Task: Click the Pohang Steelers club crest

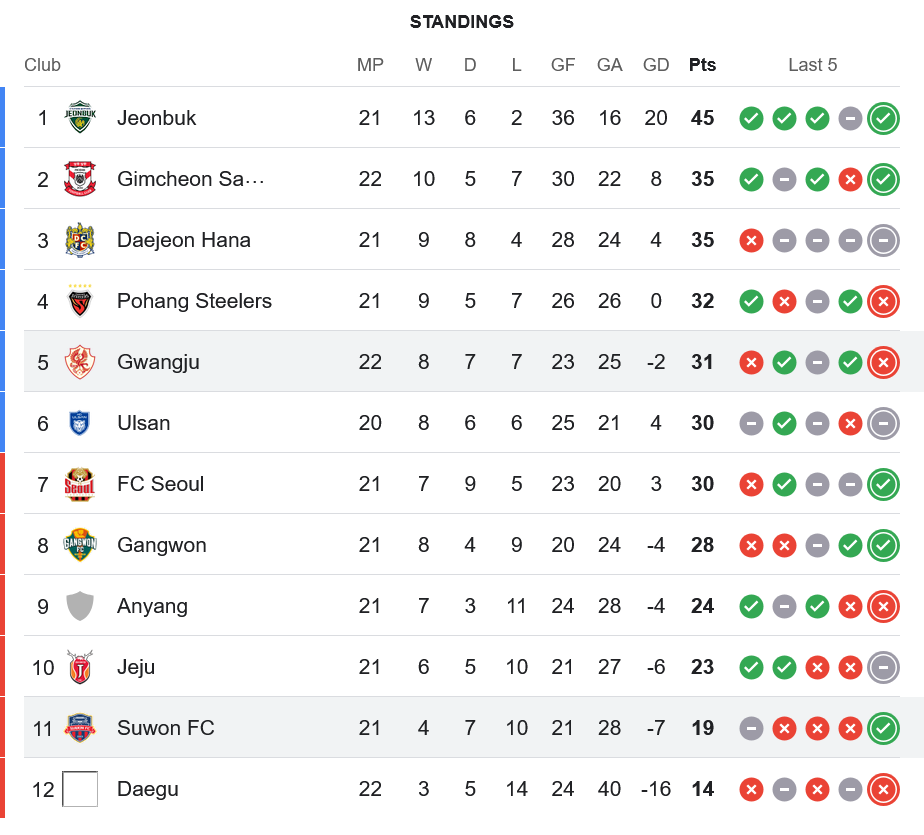Action: (80, 301)
